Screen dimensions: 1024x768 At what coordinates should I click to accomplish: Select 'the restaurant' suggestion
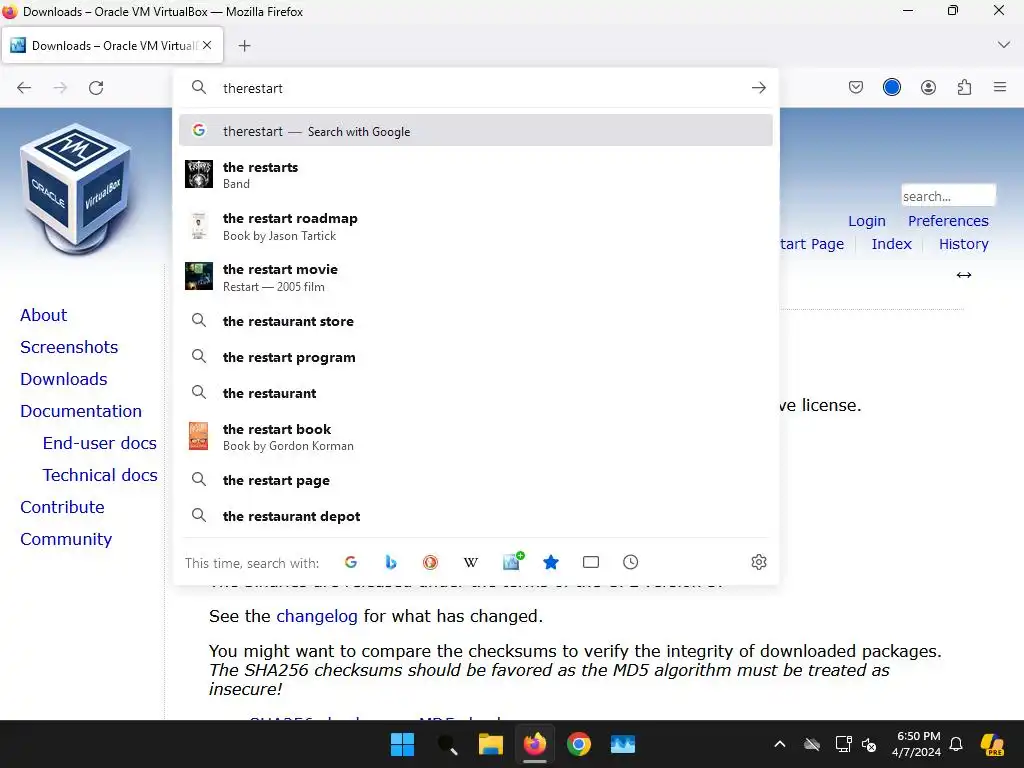tap(475, 392)
